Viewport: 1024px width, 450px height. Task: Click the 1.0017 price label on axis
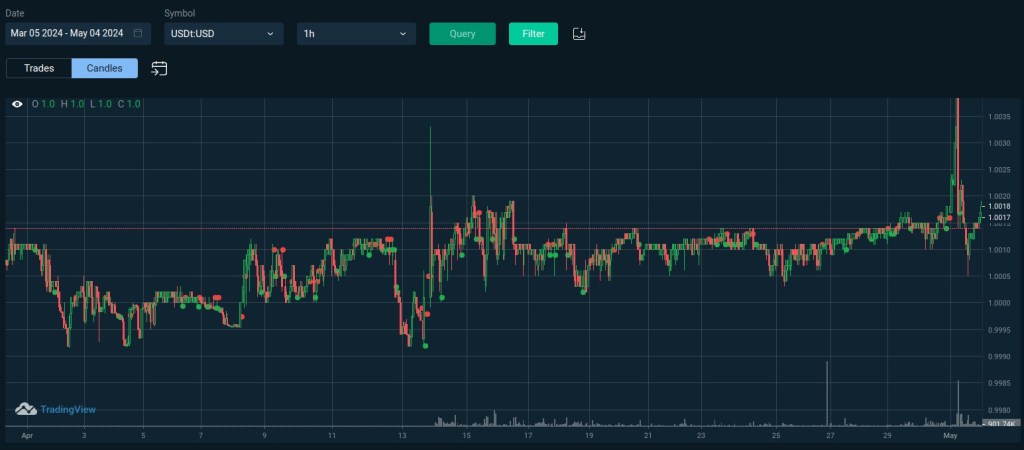(x=999, y=217)
